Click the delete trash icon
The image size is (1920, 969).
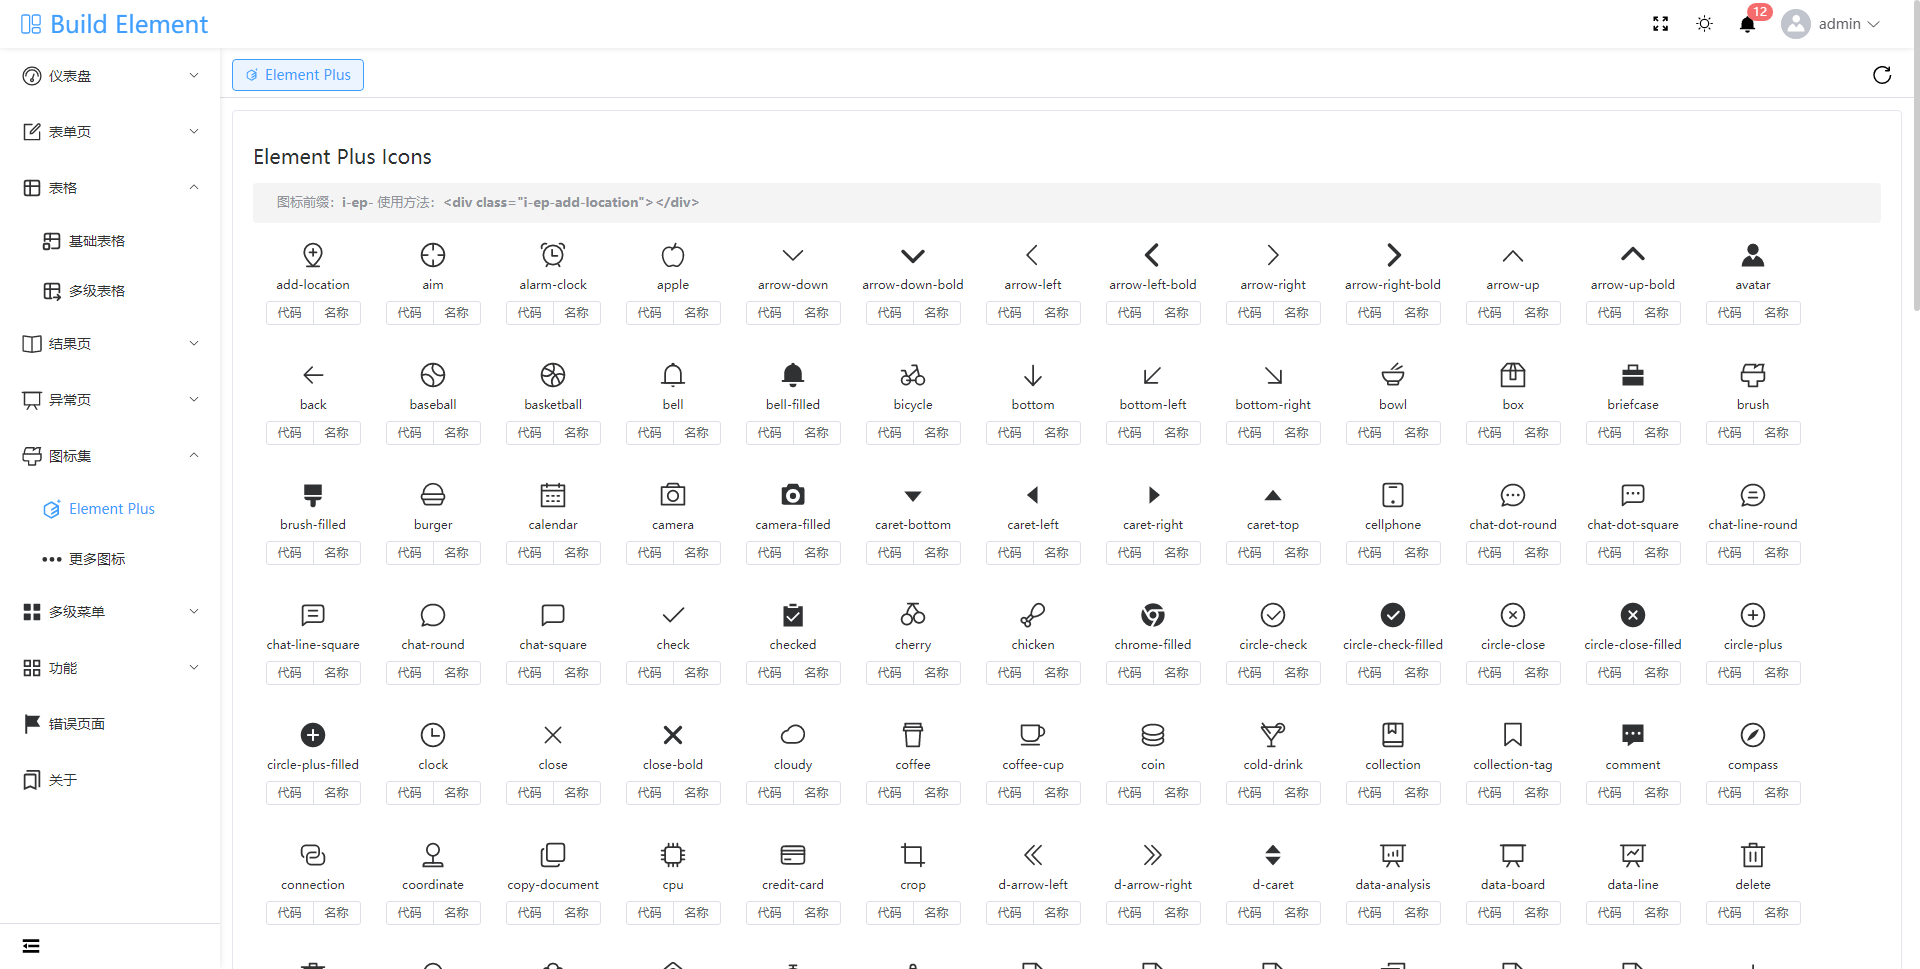pos(1753,855)
